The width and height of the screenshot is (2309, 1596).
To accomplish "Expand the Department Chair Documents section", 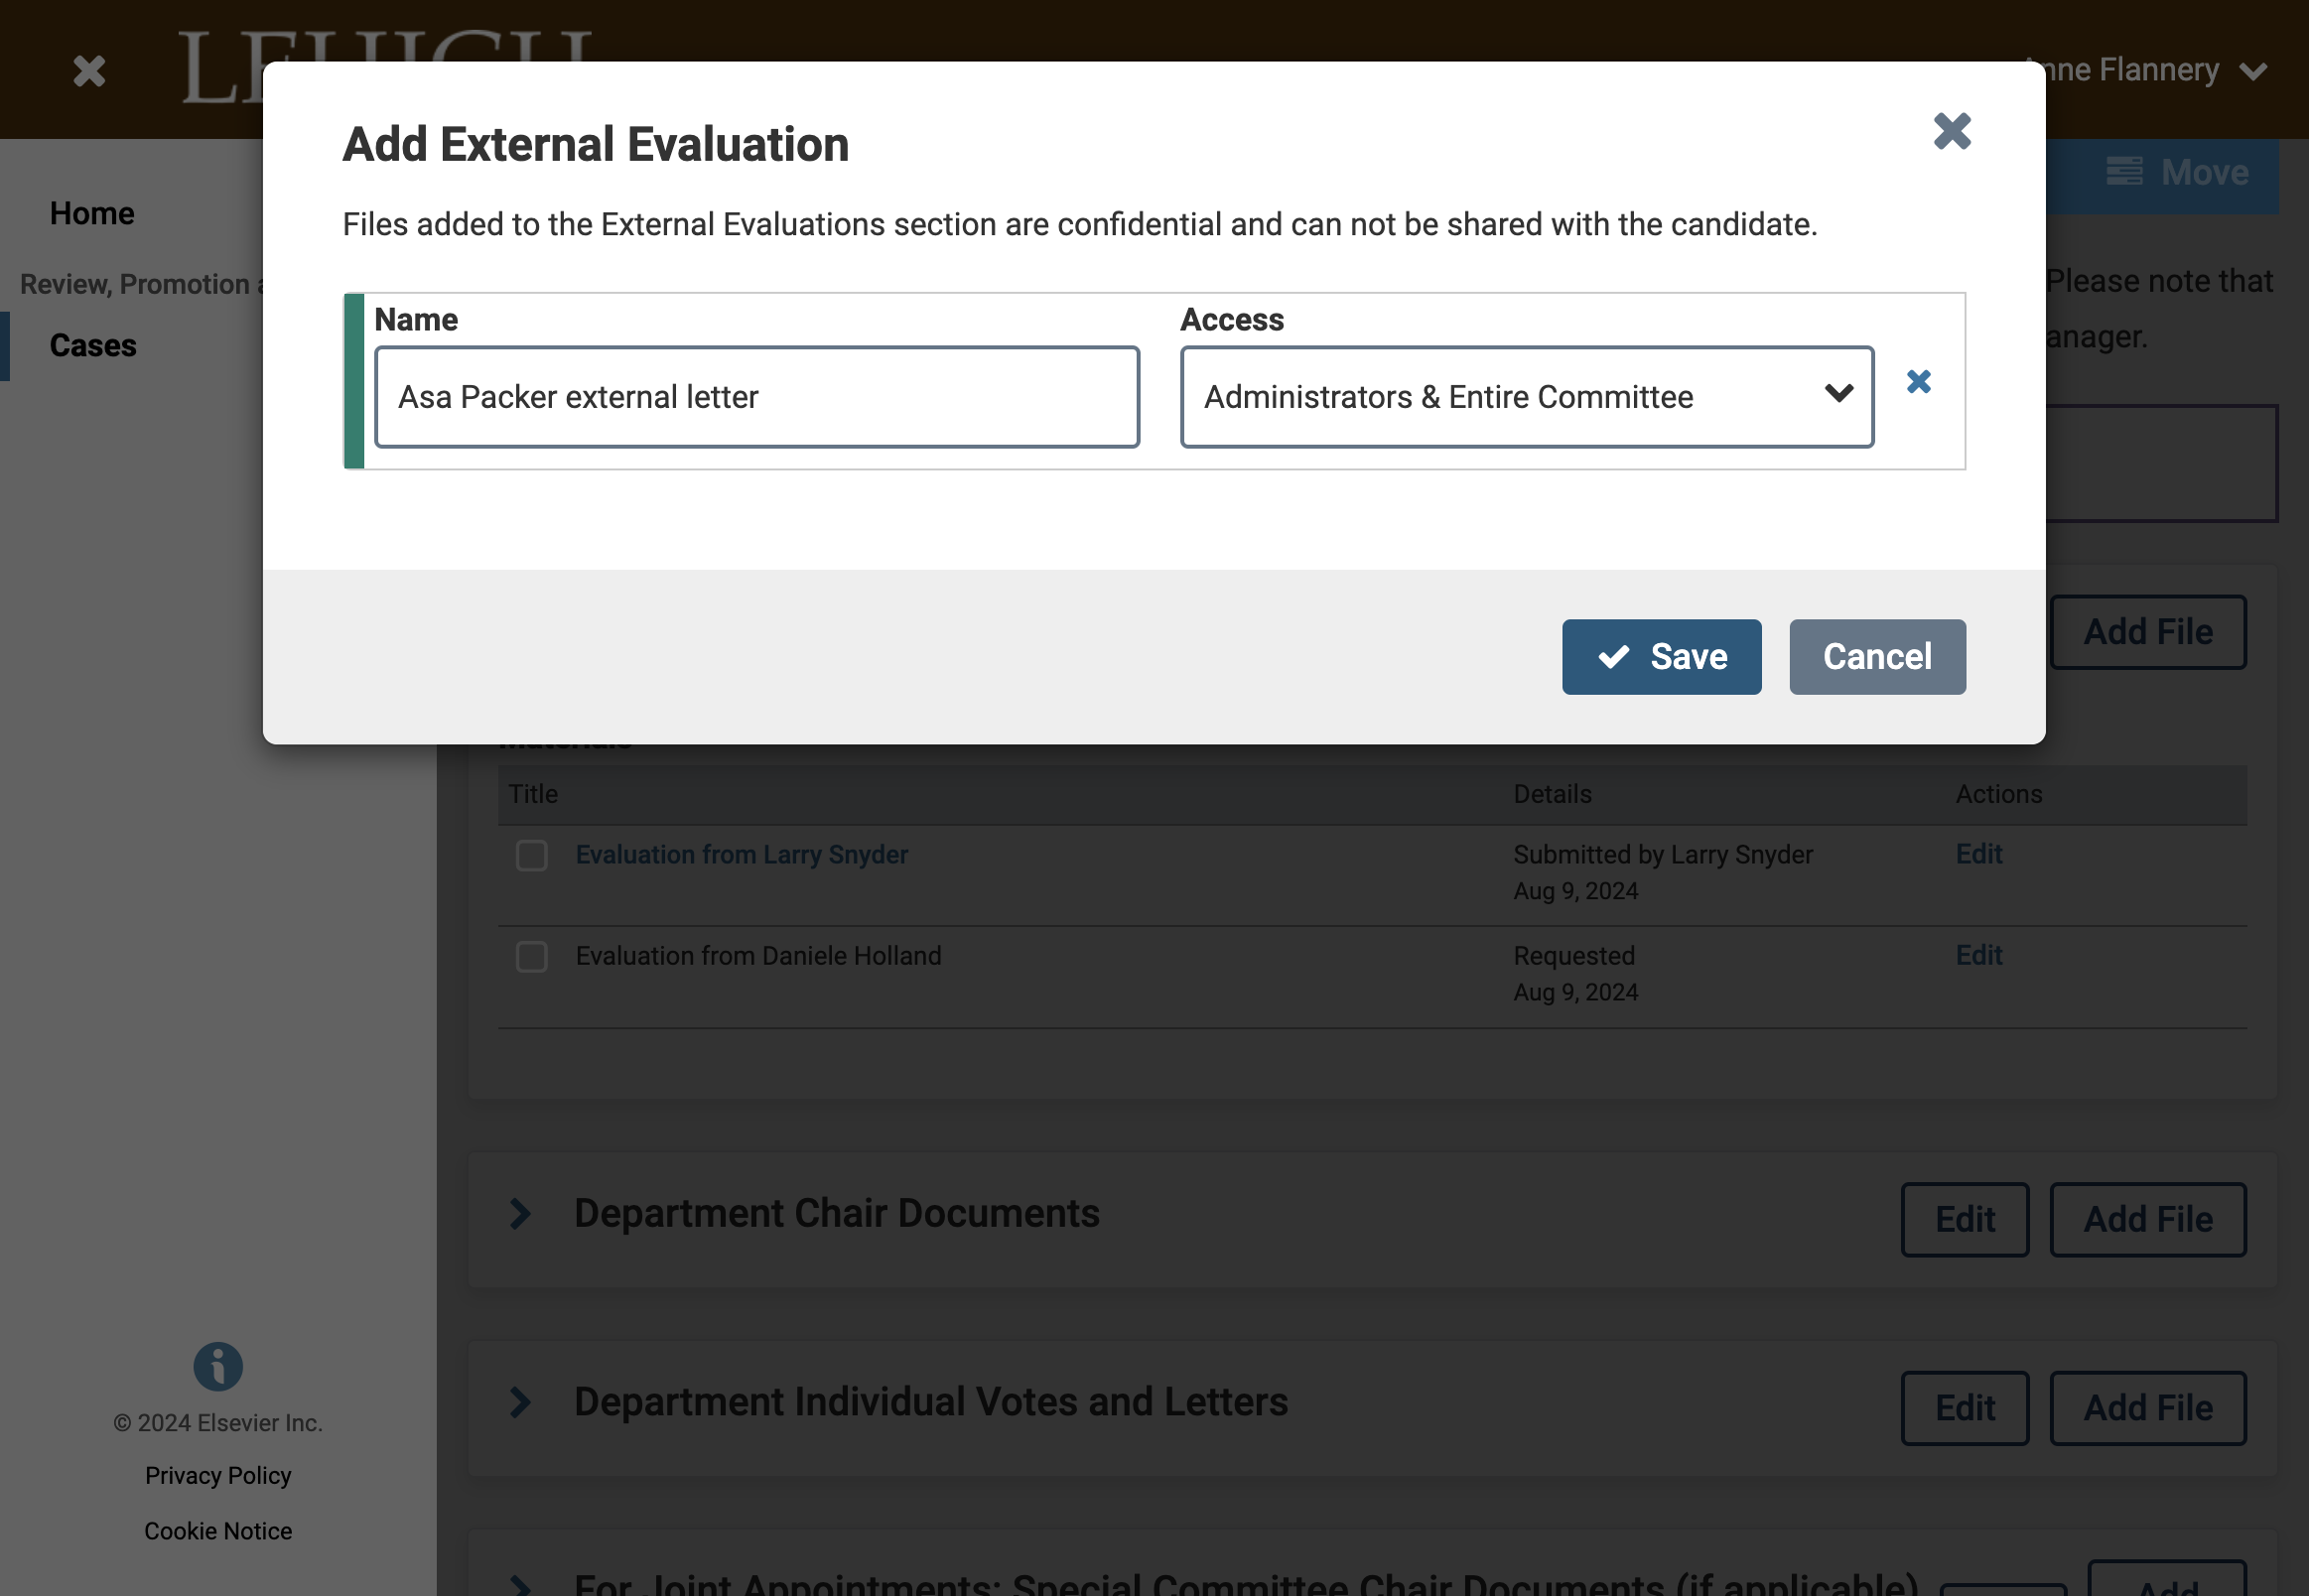I will (x=520, y=1214).
